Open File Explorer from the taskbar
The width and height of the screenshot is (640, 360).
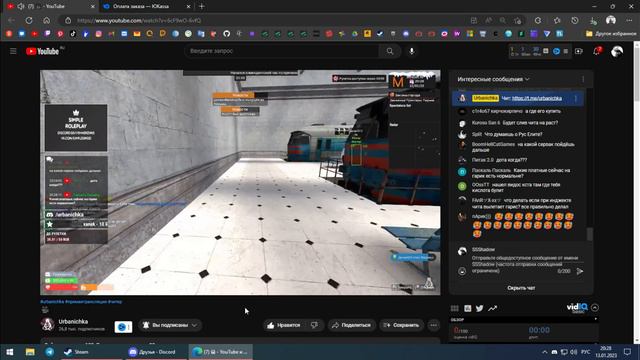click(30, 352)
